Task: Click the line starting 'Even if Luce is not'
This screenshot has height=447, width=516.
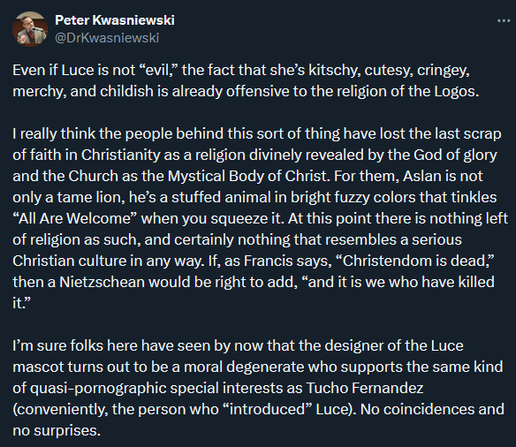Action: coord(241,70)
